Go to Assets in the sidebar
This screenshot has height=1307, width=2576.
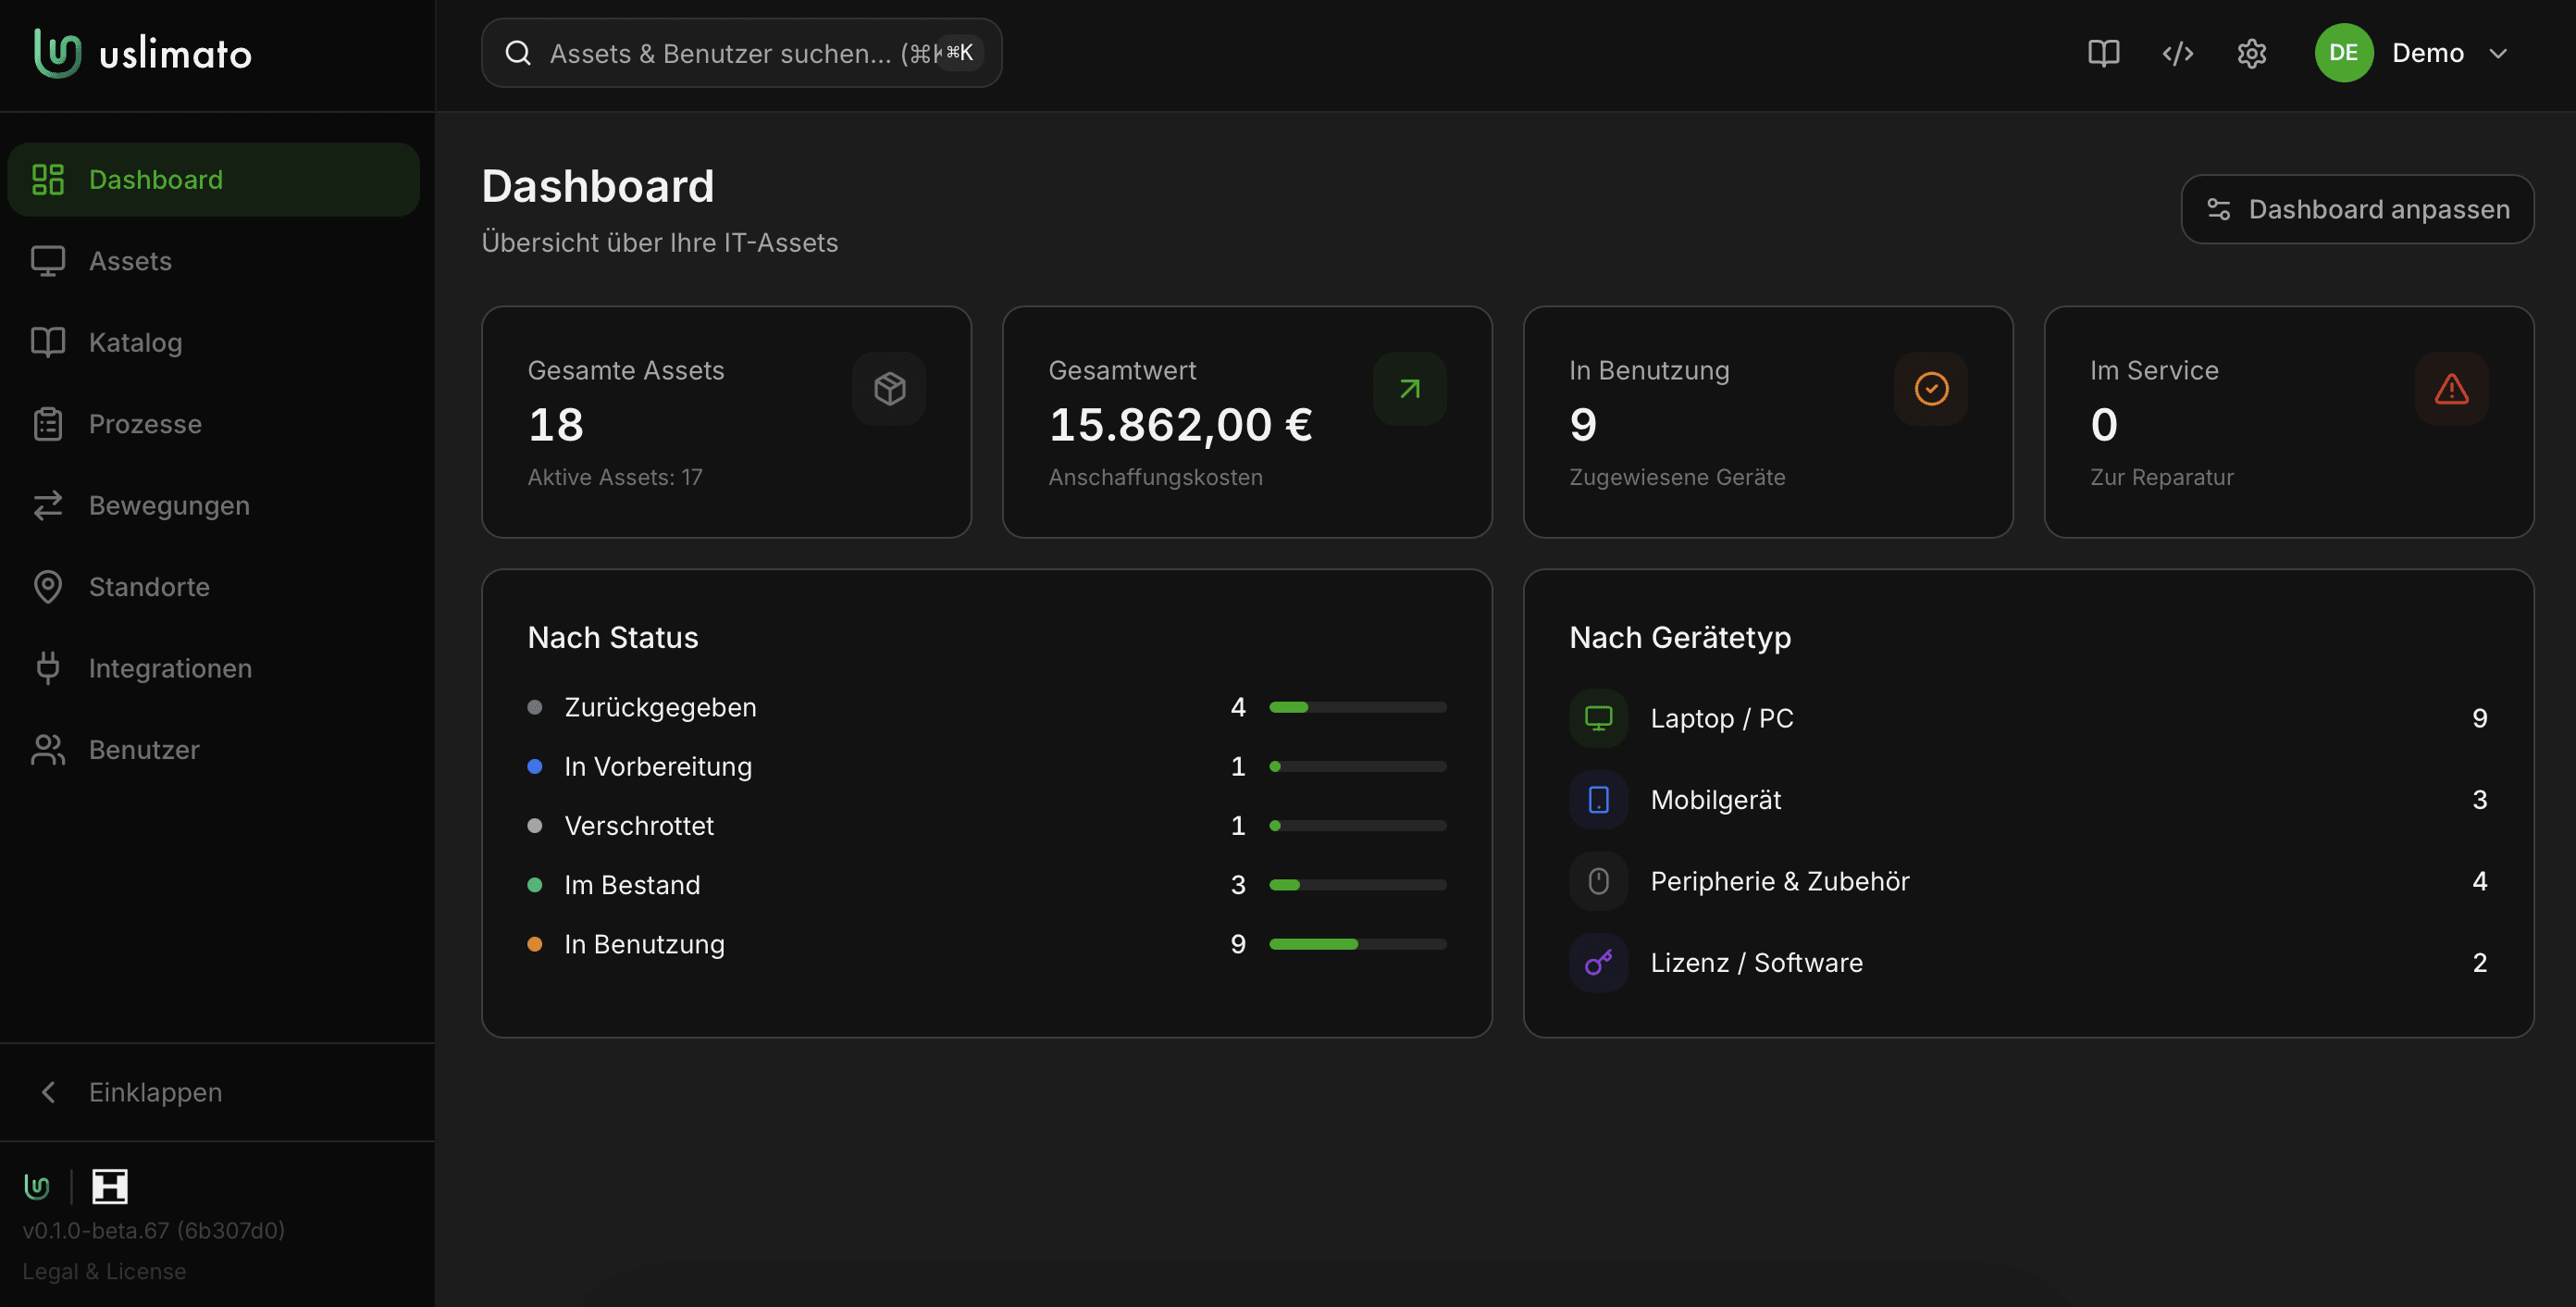(213, 261)
